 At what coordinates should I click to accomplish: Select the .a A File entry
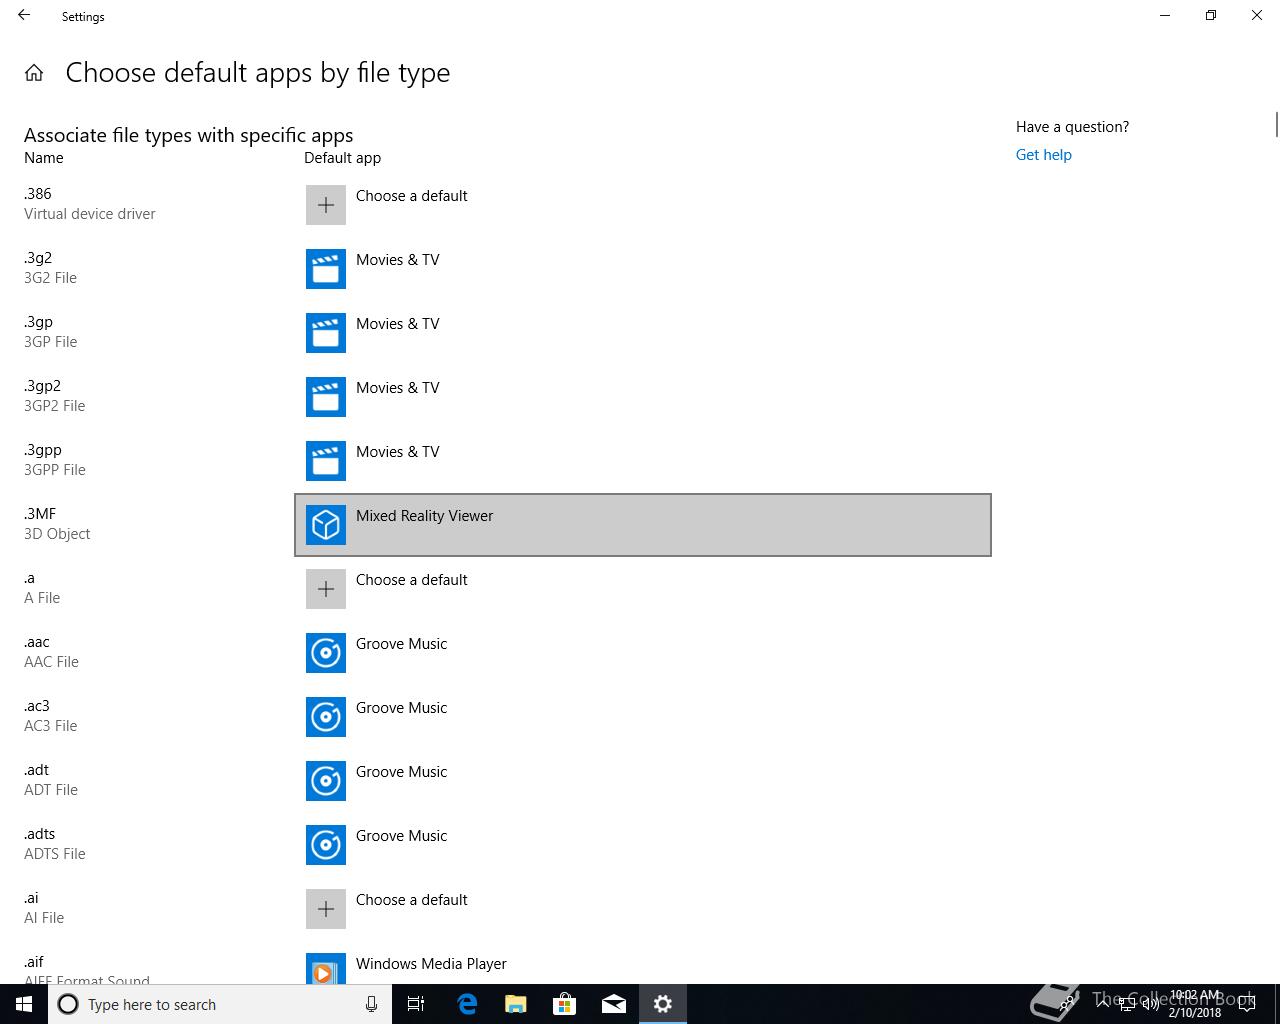(42, 588)
